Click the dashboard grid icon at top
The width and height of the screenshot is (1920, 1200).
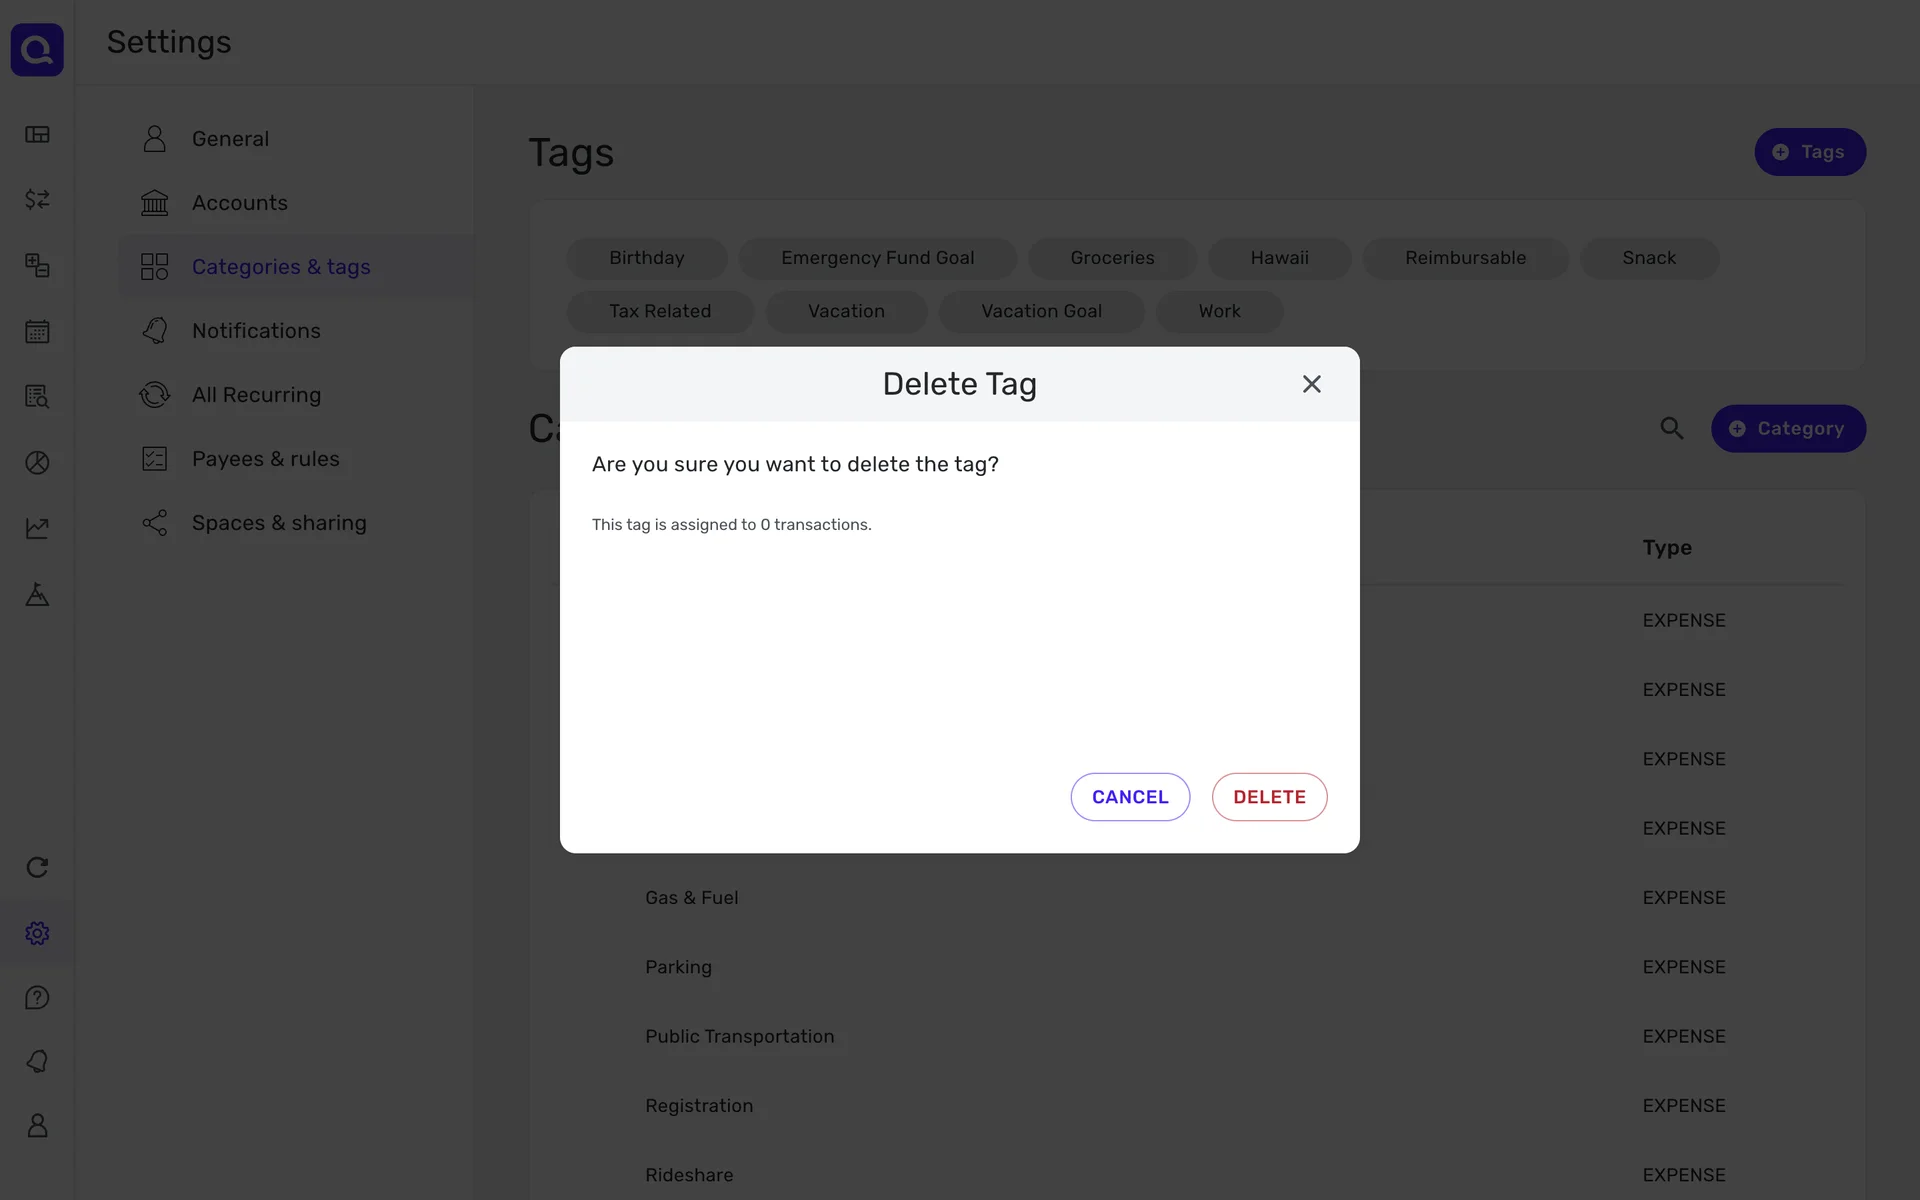pos(37,135)
